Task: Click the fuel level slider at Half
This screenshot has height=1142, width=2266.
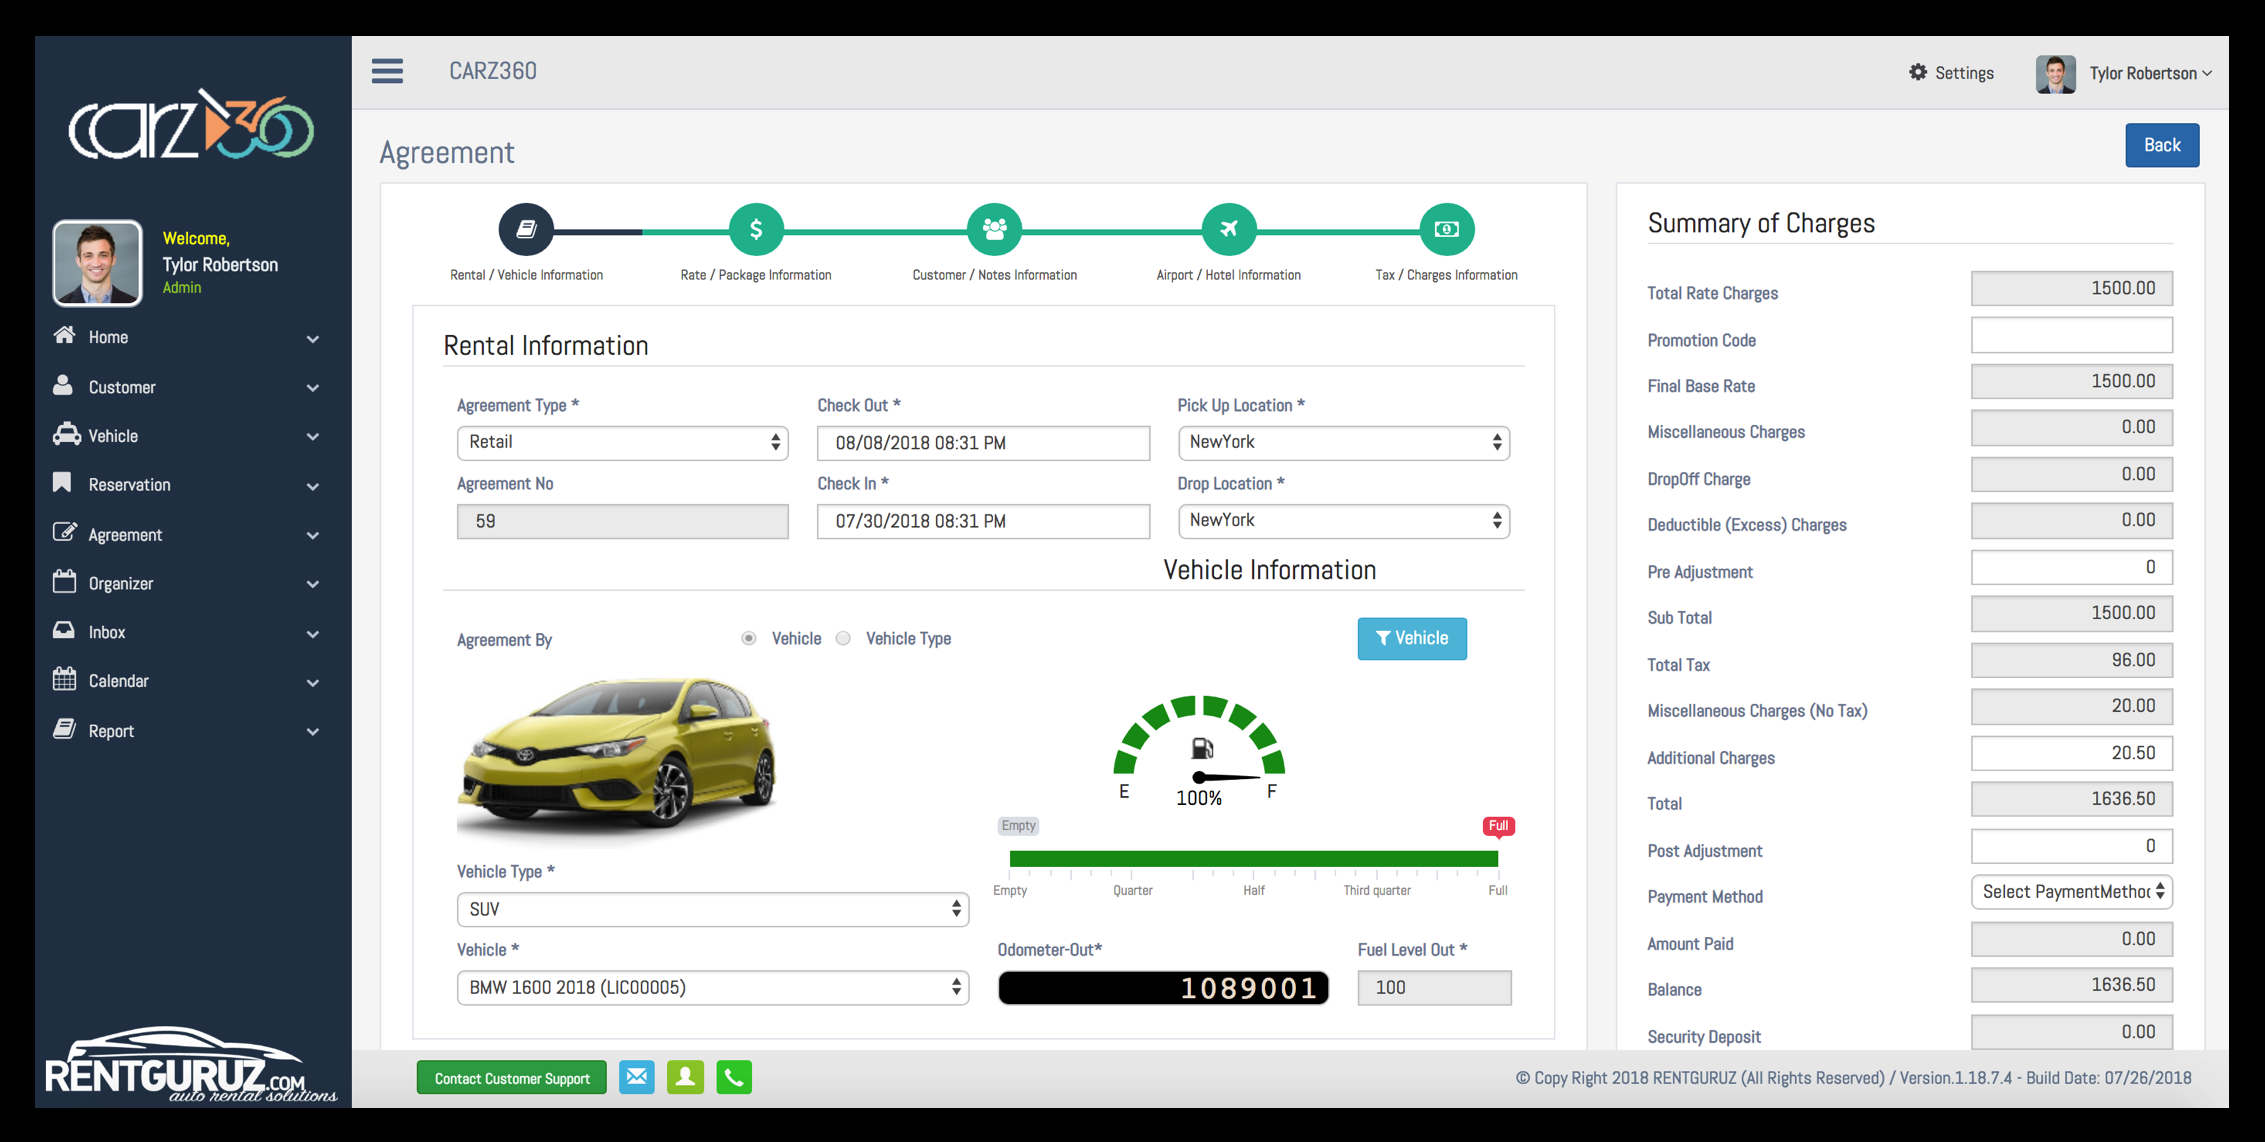Action: [x=1254, y=859]
